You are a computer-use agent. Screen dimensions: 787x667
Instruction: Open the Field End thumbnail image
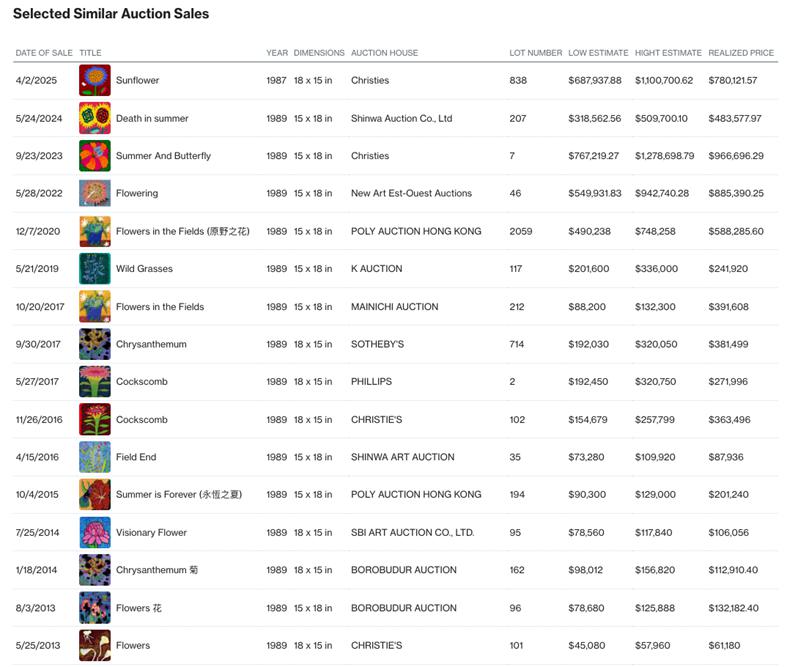point(95,457)
